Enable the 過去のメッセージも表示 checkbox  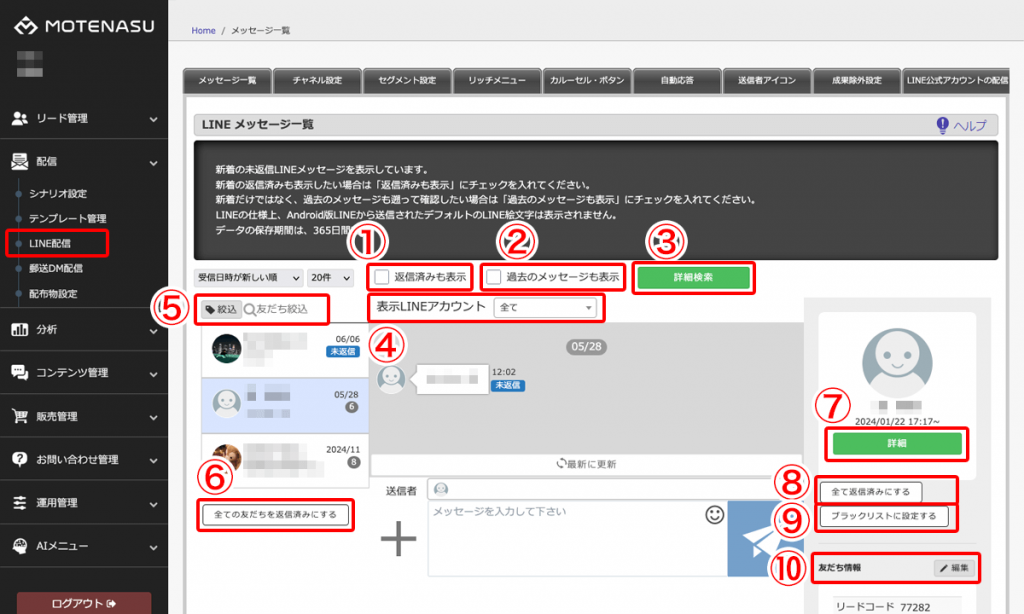tap(494, 277)
